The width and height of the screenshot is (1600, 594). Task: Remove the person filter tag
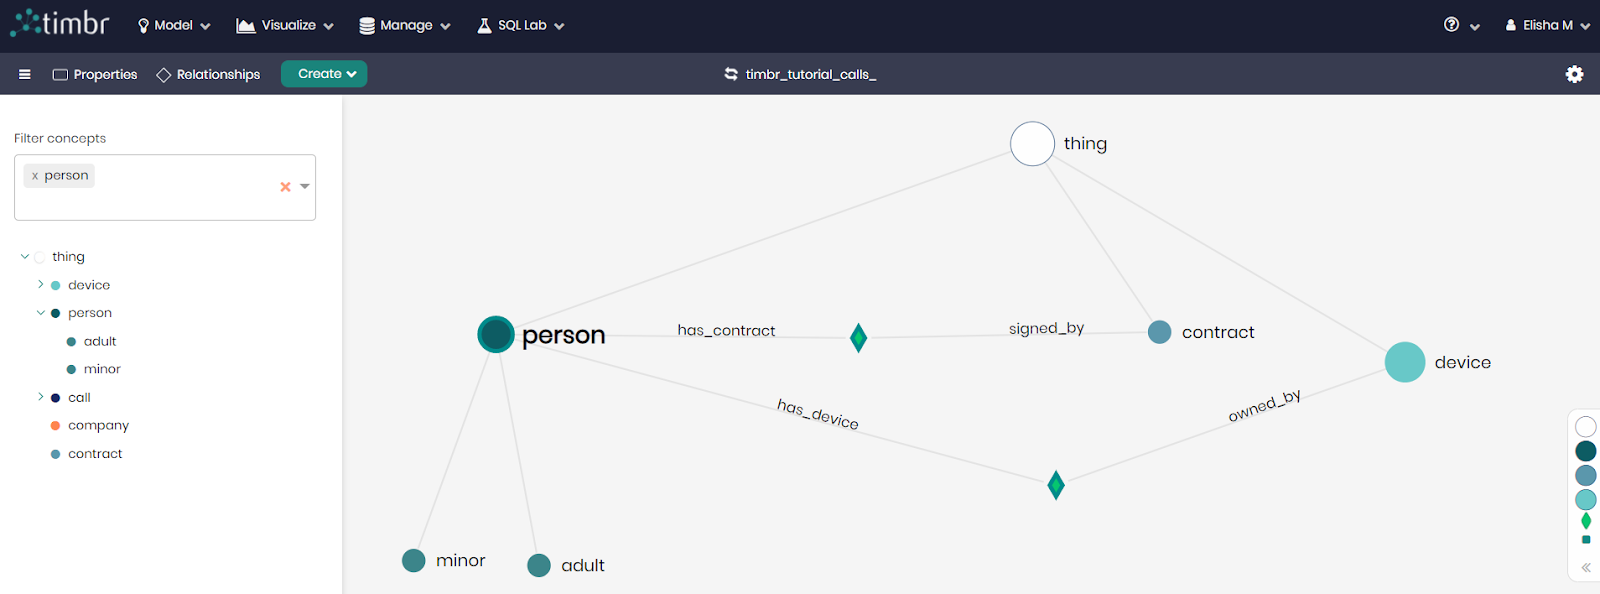[35, 176]
